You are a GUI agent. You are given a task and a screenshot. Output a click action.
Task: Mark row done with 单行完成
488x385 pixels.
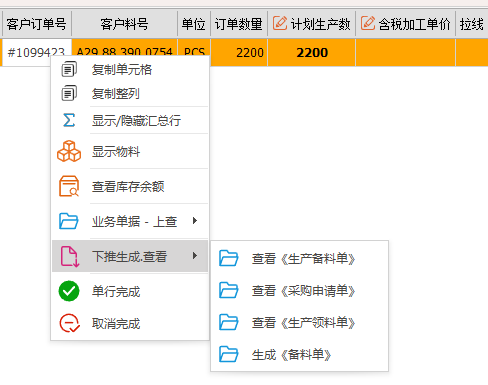[x=130, y=291]
